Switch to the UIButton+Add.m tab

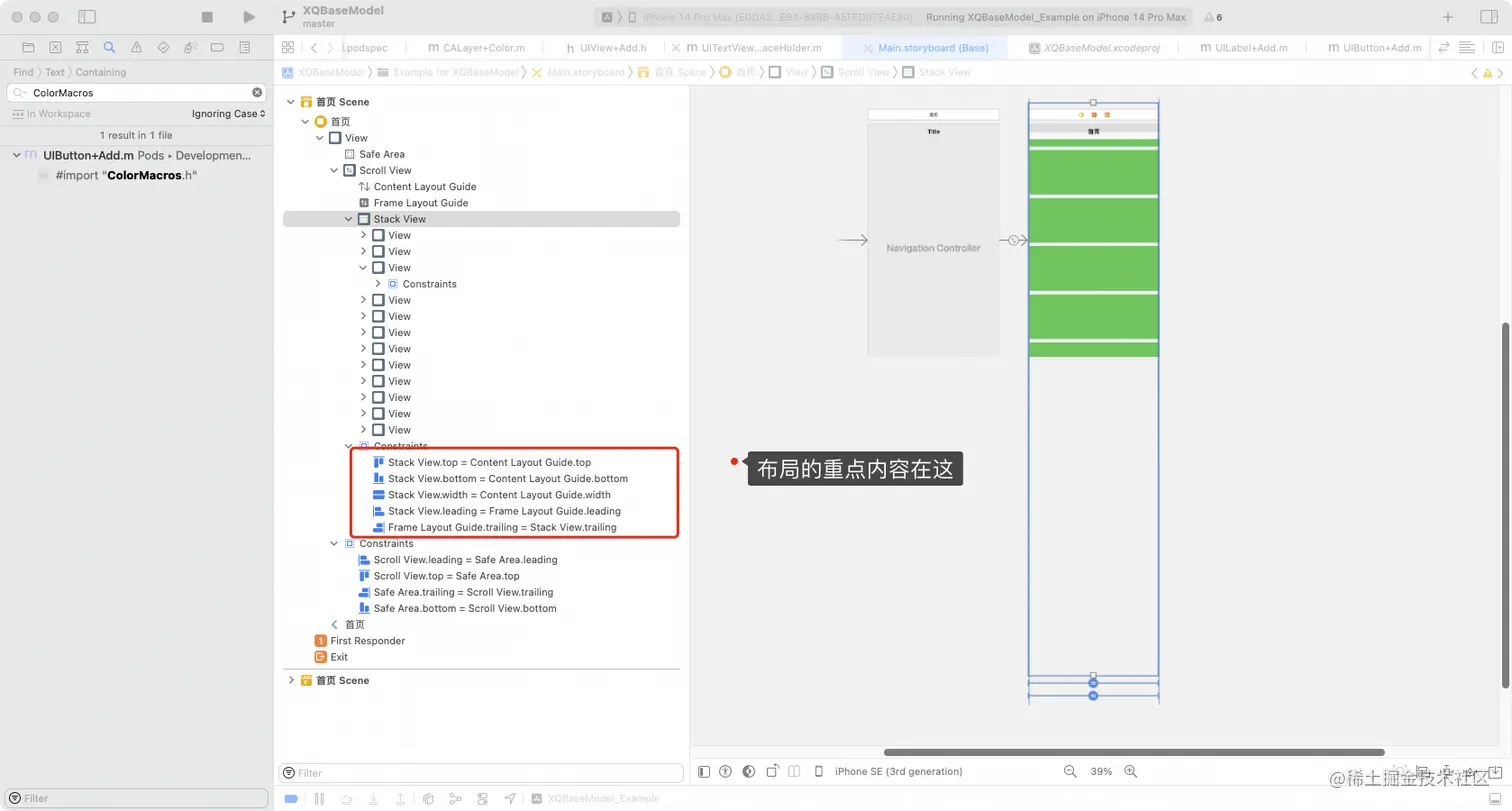tap(1374, 47)
